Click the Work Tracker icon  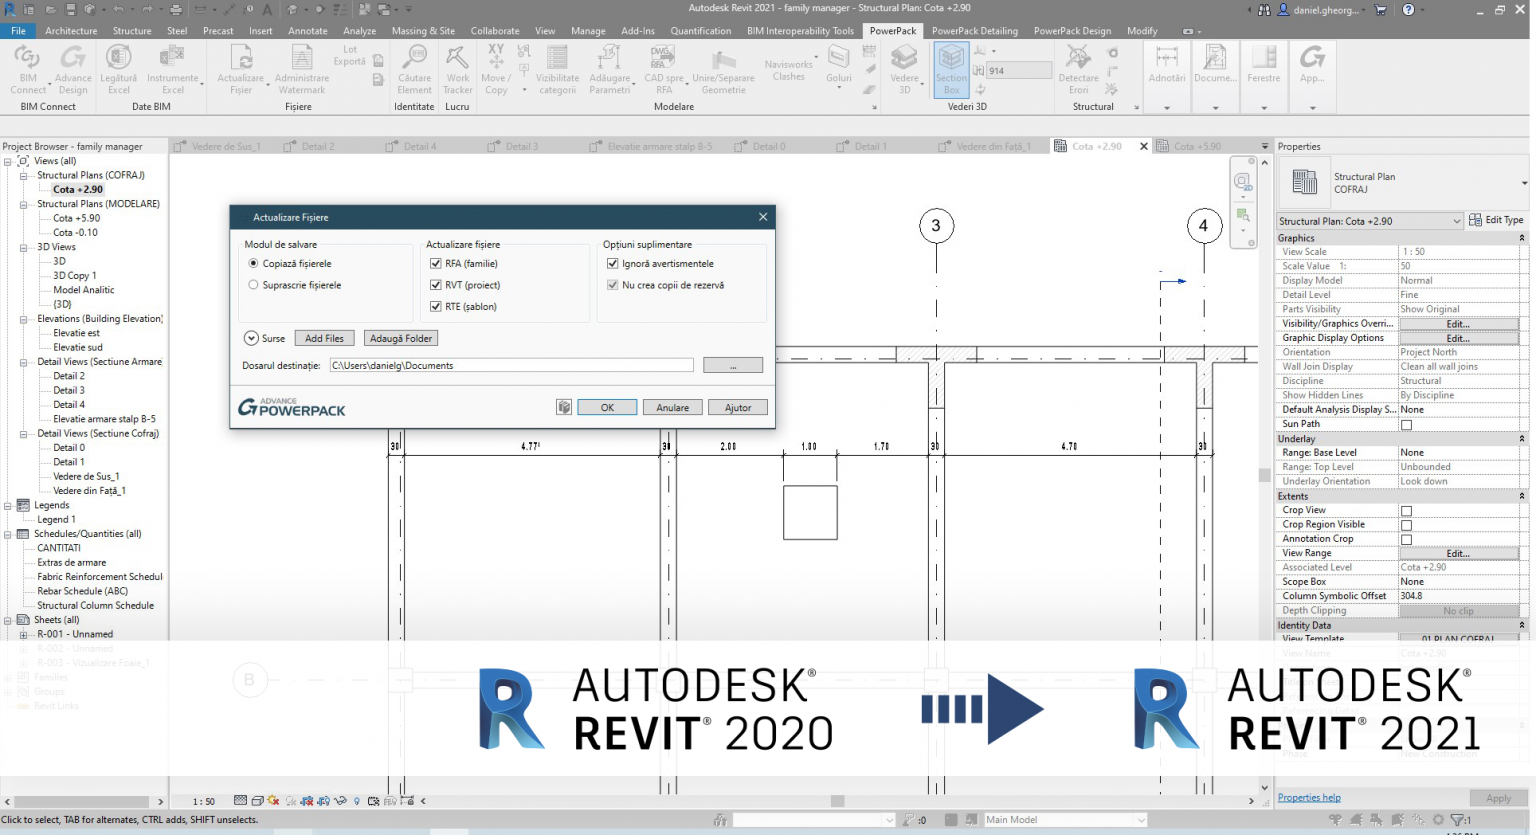(x=457, y=70)
